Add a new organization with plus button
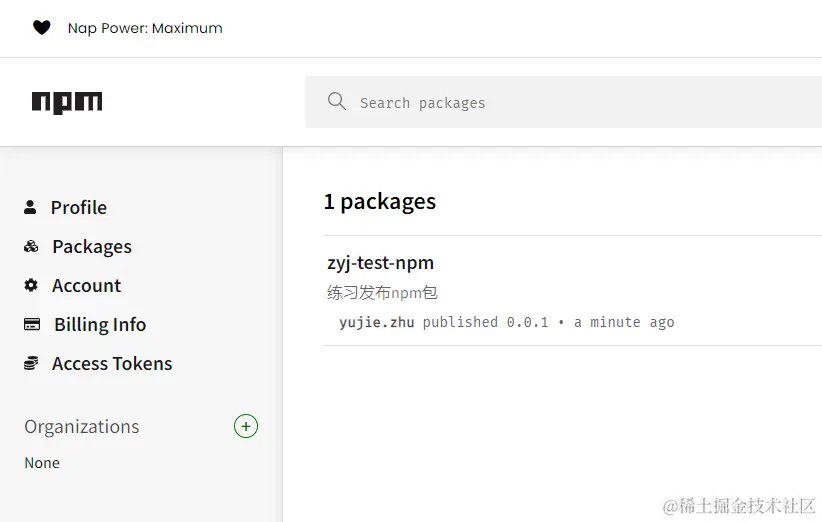The width and height of the screenshot is (822, 522). tap(246, 426)
